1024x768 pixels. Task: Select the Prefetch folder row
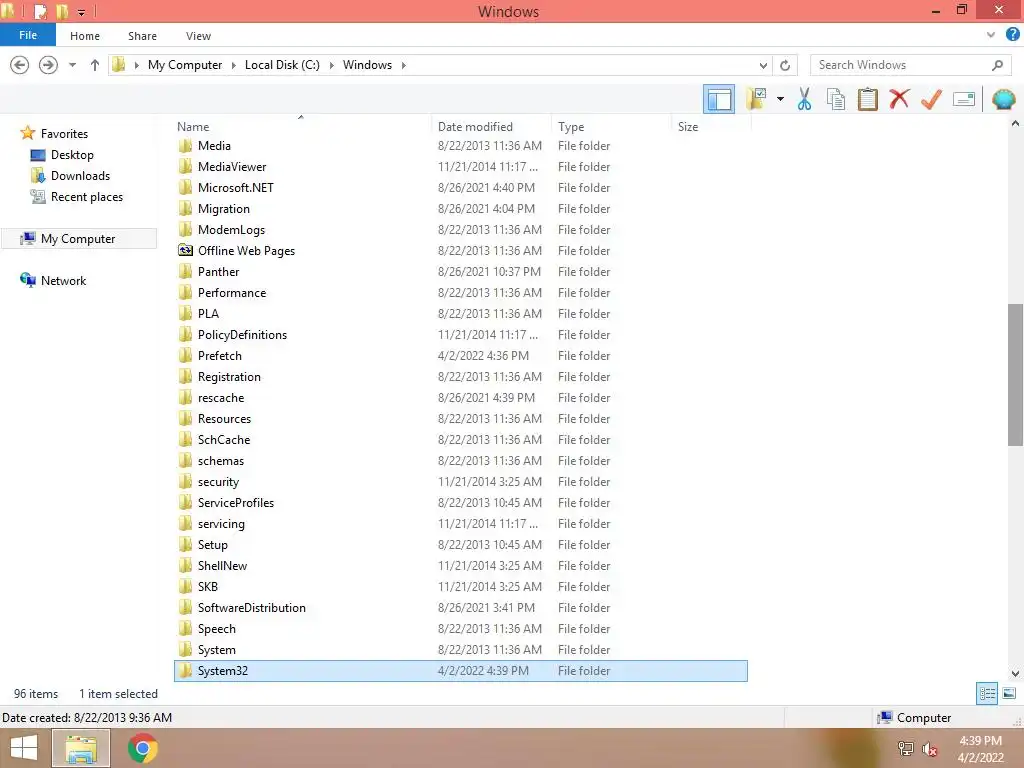460,356
